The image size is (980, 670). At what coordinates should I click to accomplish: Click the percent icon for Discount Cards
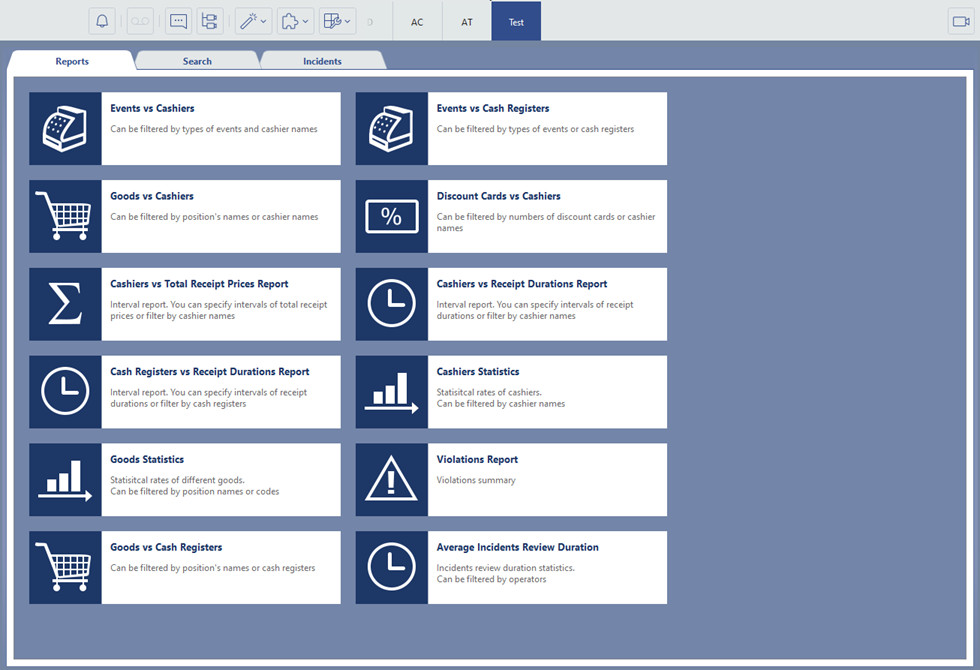click(392, 217)
